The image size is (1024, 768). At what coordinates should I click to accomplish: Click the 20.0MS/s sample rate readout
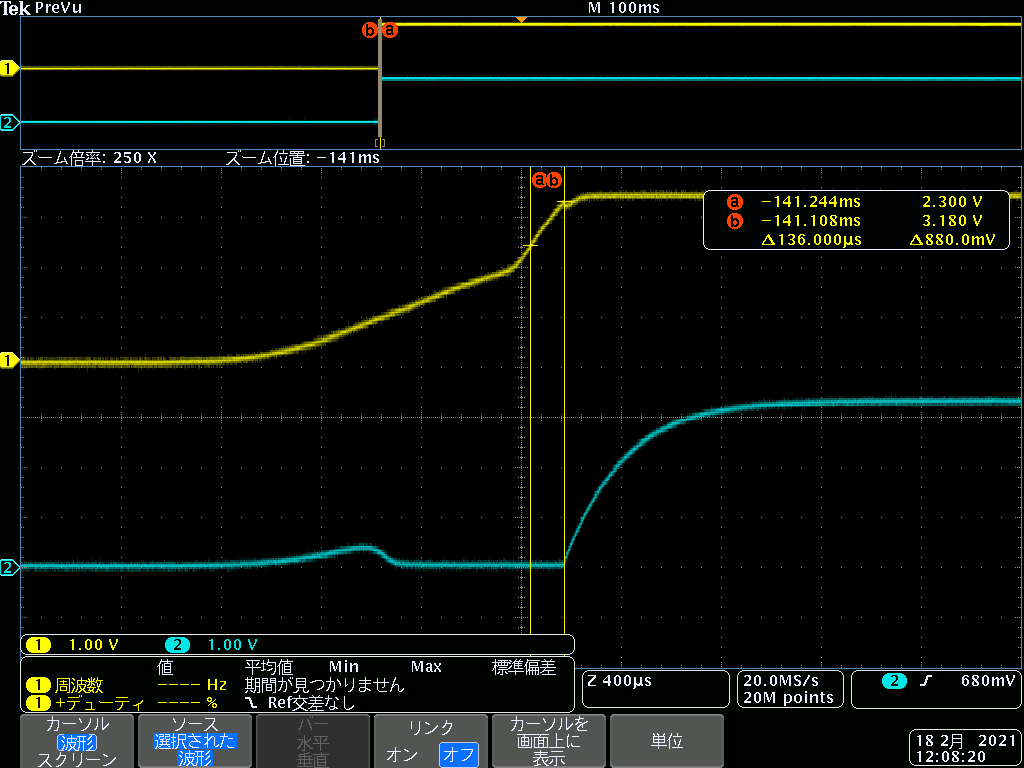click(x=789, y=682)
